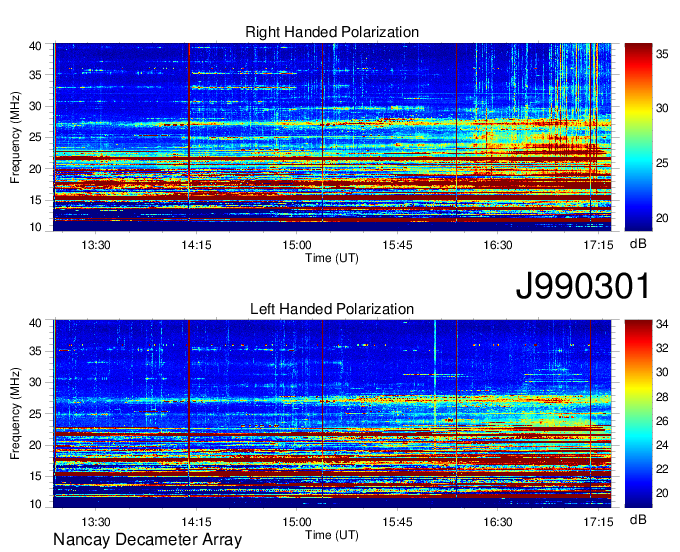Click the 13:30 tick label under top plot

(96, 245)
